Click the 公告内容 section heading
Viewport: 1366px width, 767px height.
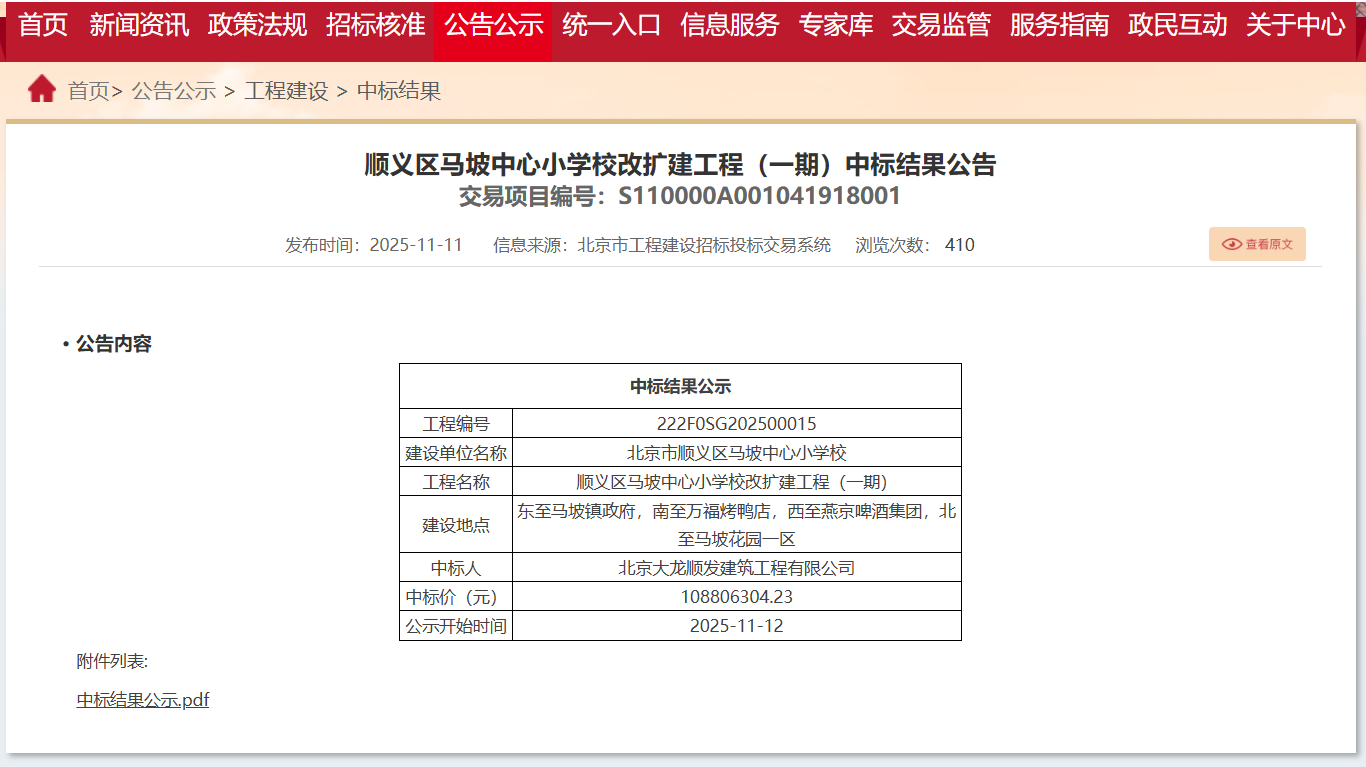[x=114, y=344]
